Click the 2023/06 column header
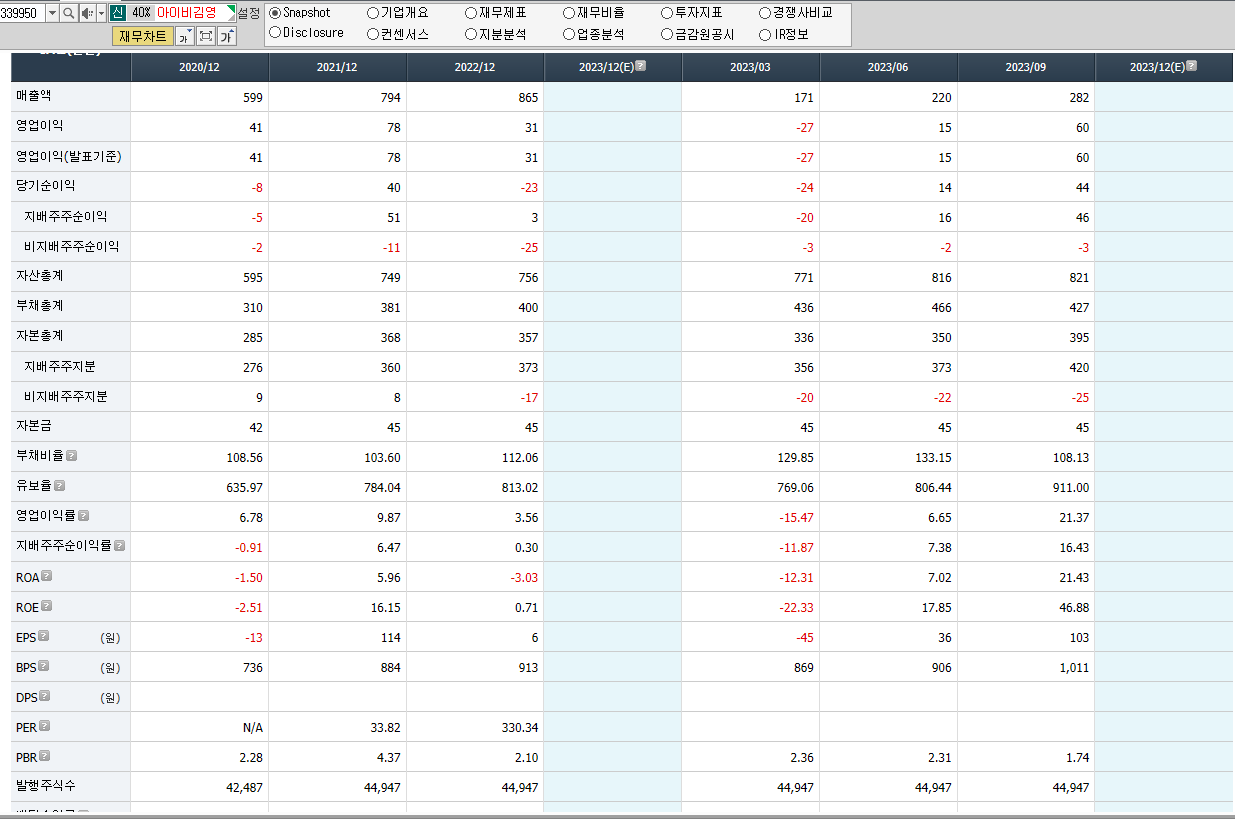This screenshot has height=819, width=1235. (x=888, y=67)
